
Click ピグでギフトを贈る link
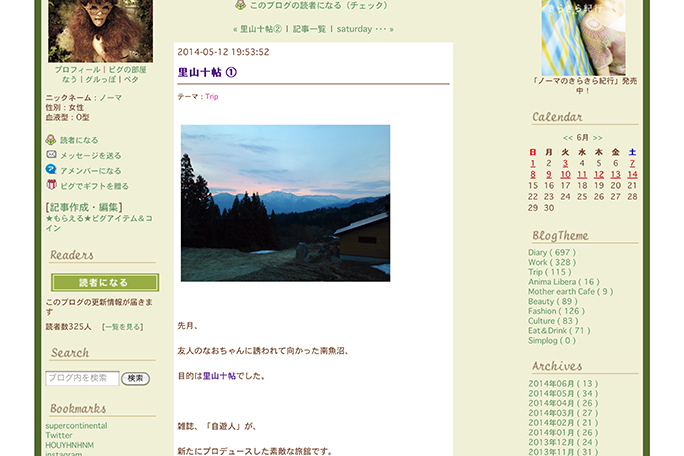95,186
